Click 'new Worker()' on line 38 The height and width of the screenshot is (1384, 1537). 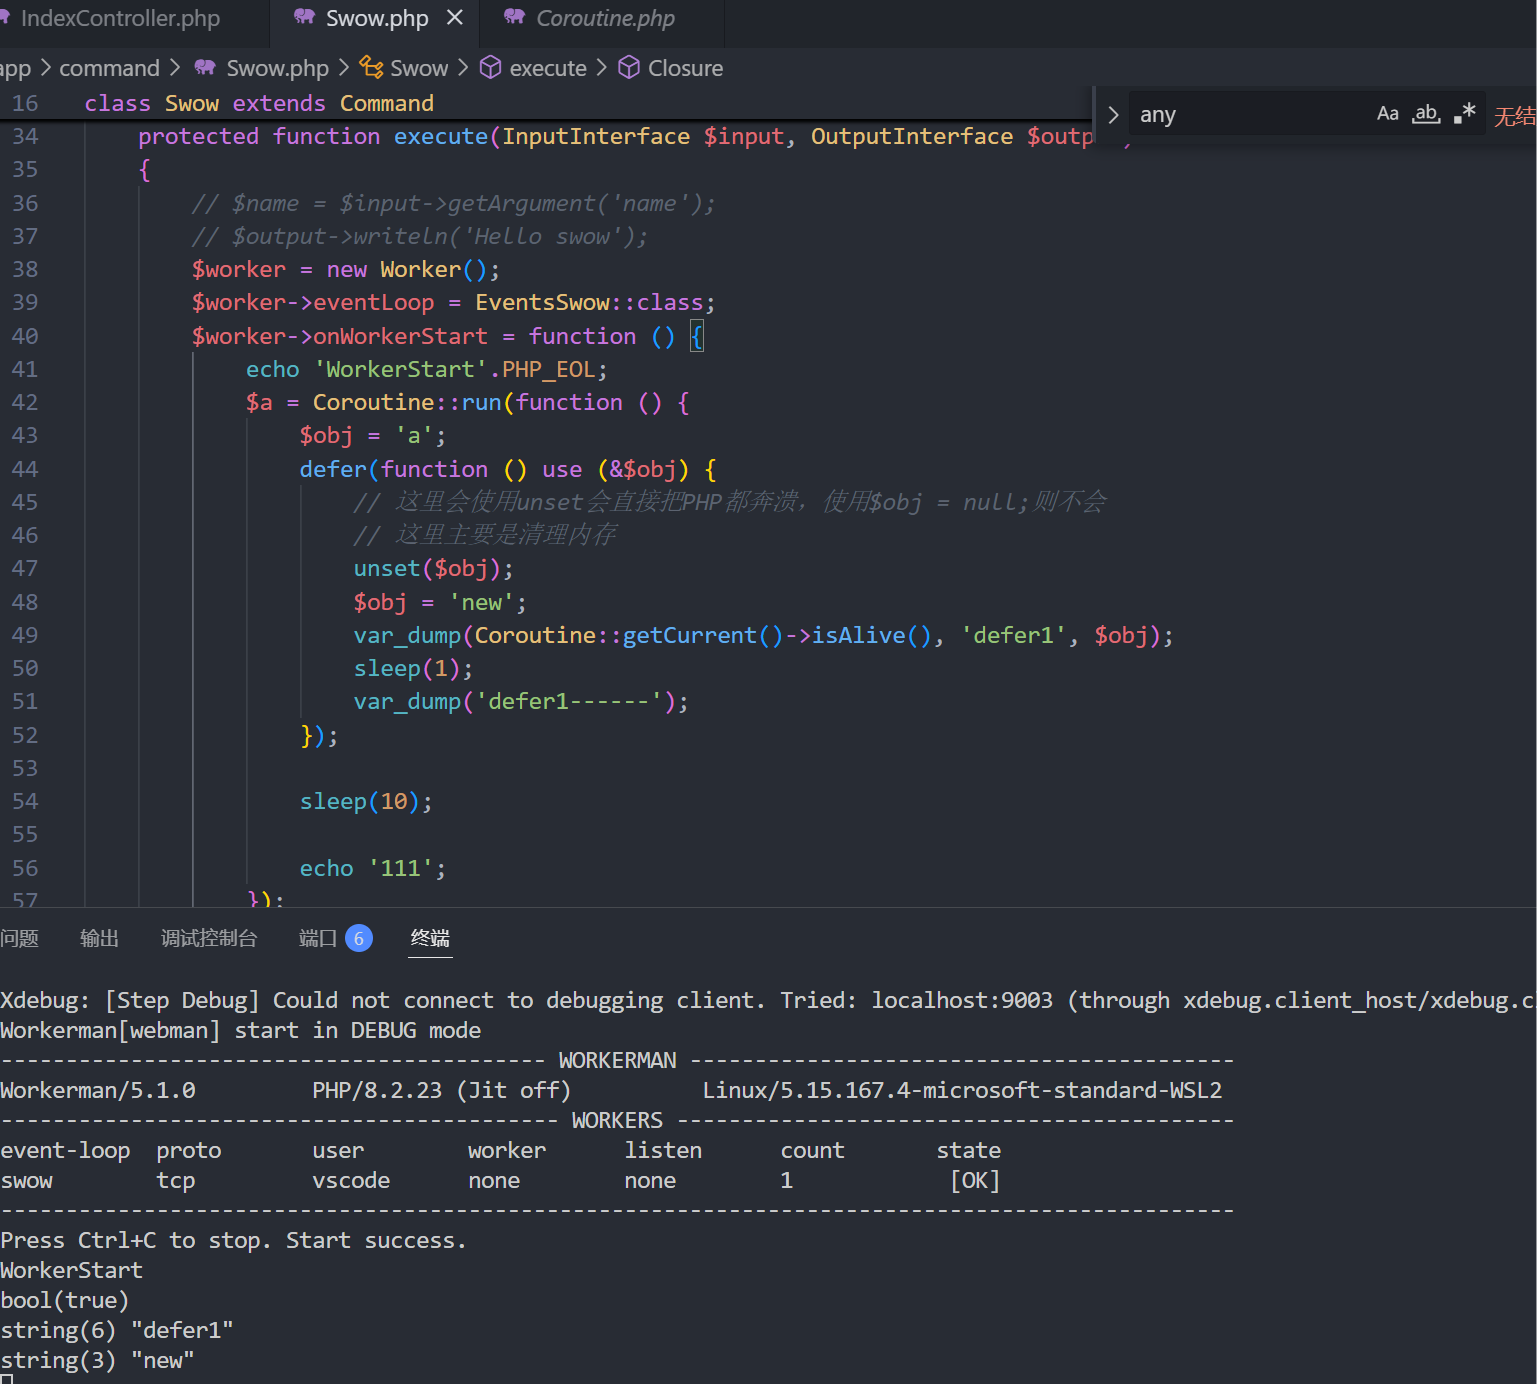tap(406, 270)
